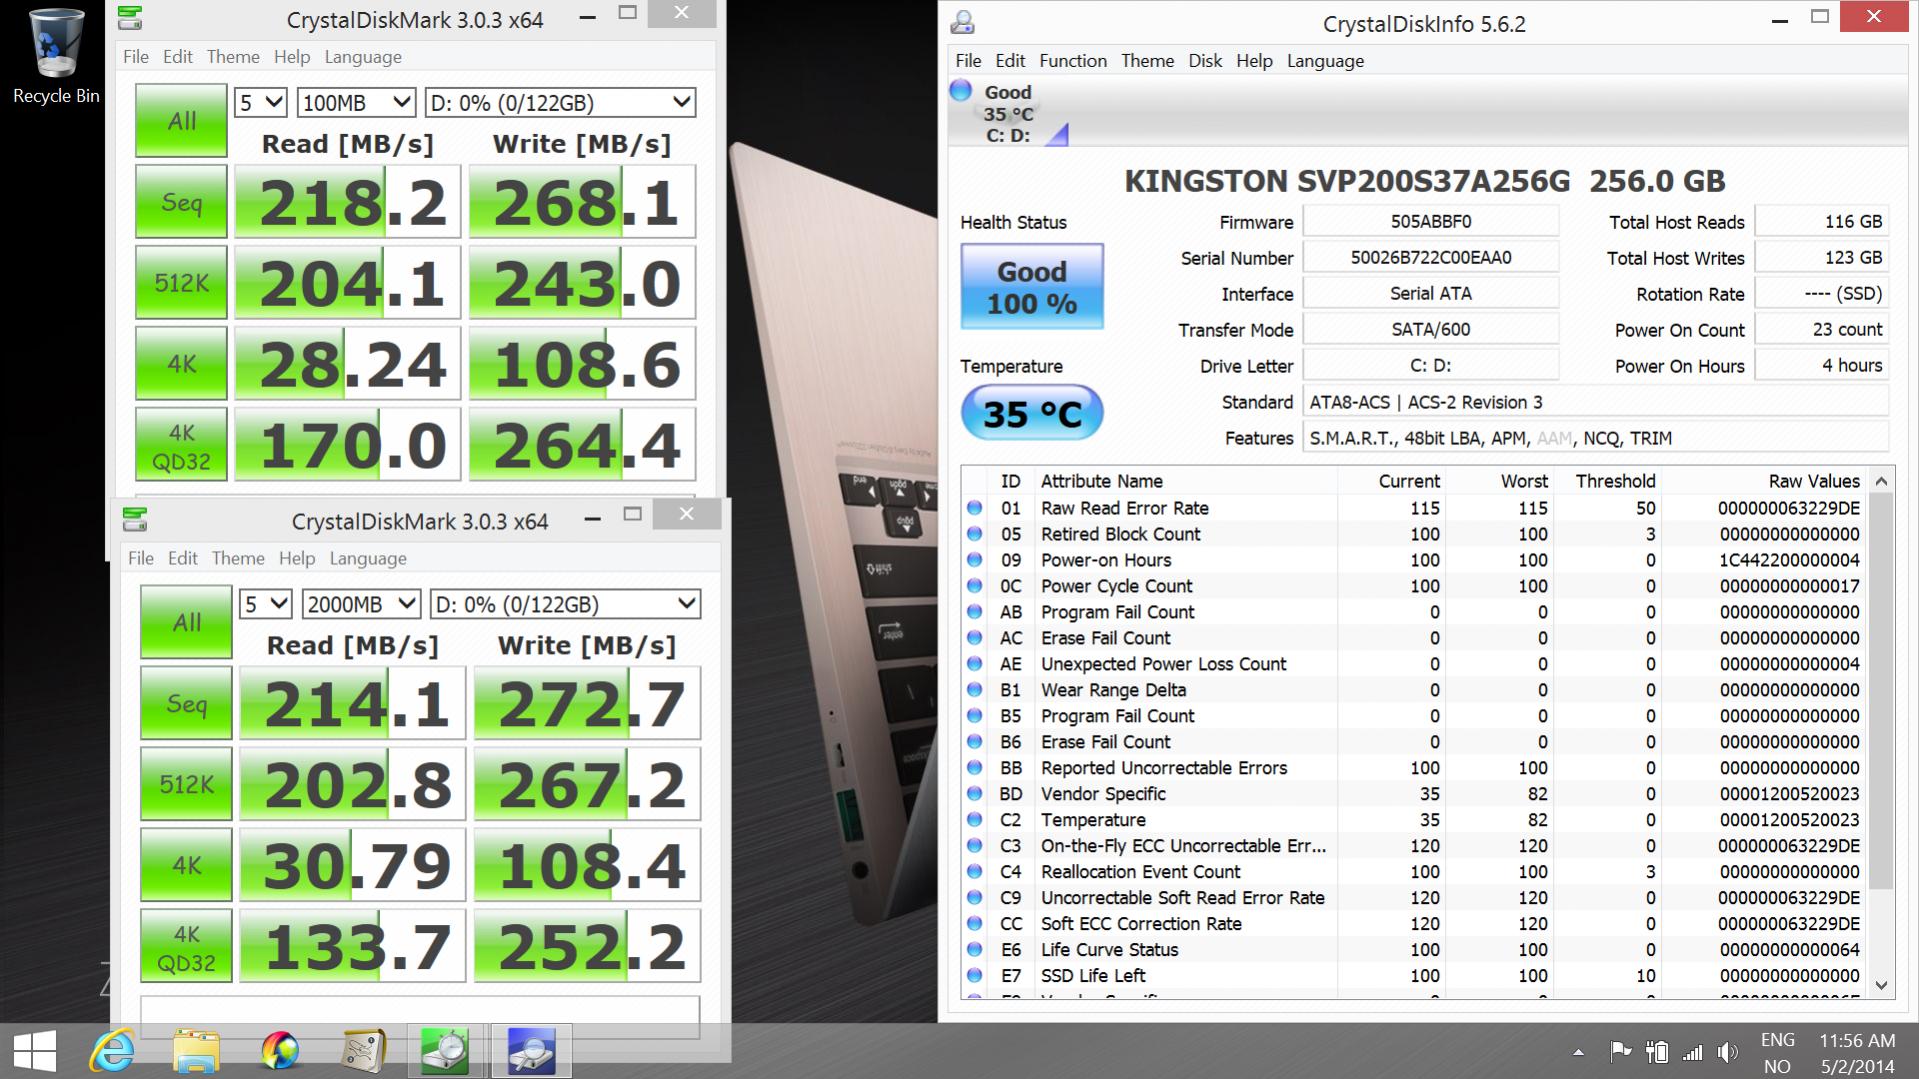1919x1079 pixels.
Task: Open drive dropdown in bottom CrystalDiskMark
Action: pos(565,604)
